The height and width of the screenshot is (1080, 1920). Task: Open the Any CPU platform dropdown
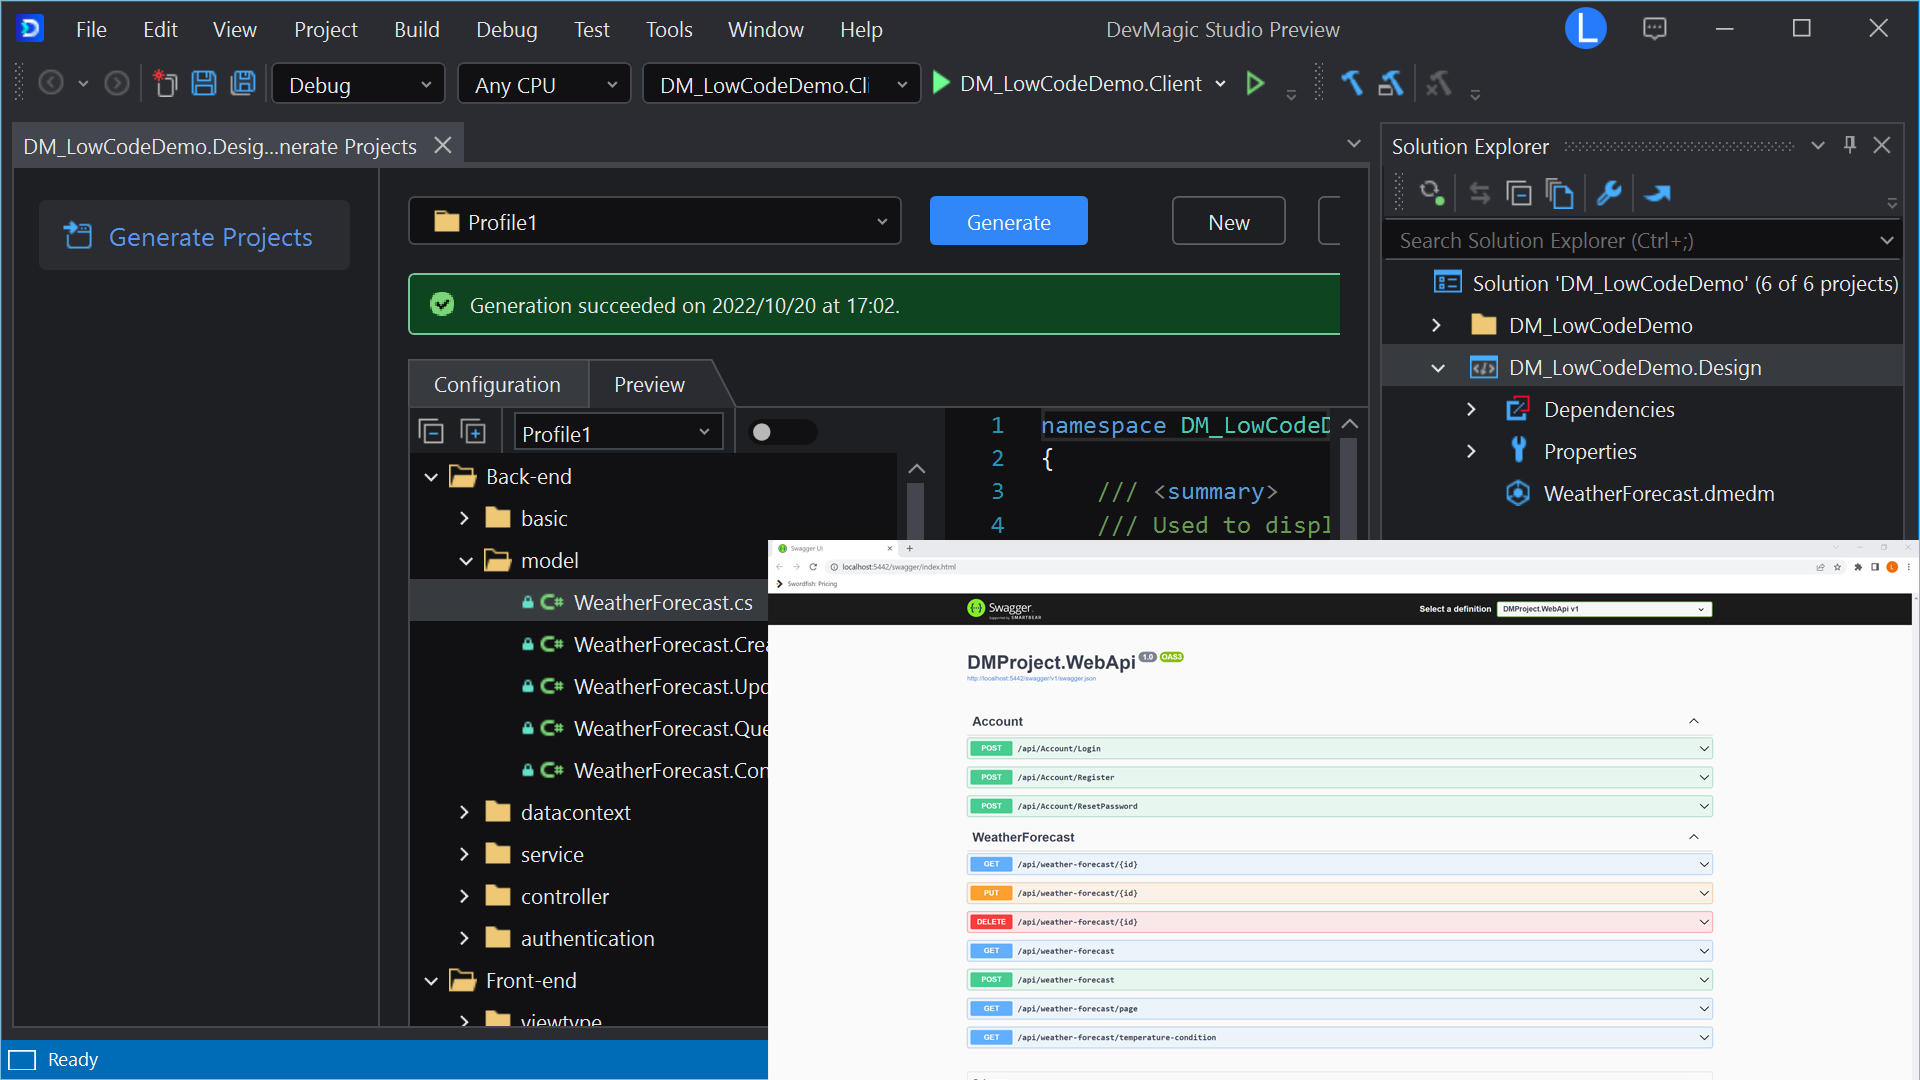point(543,84)
